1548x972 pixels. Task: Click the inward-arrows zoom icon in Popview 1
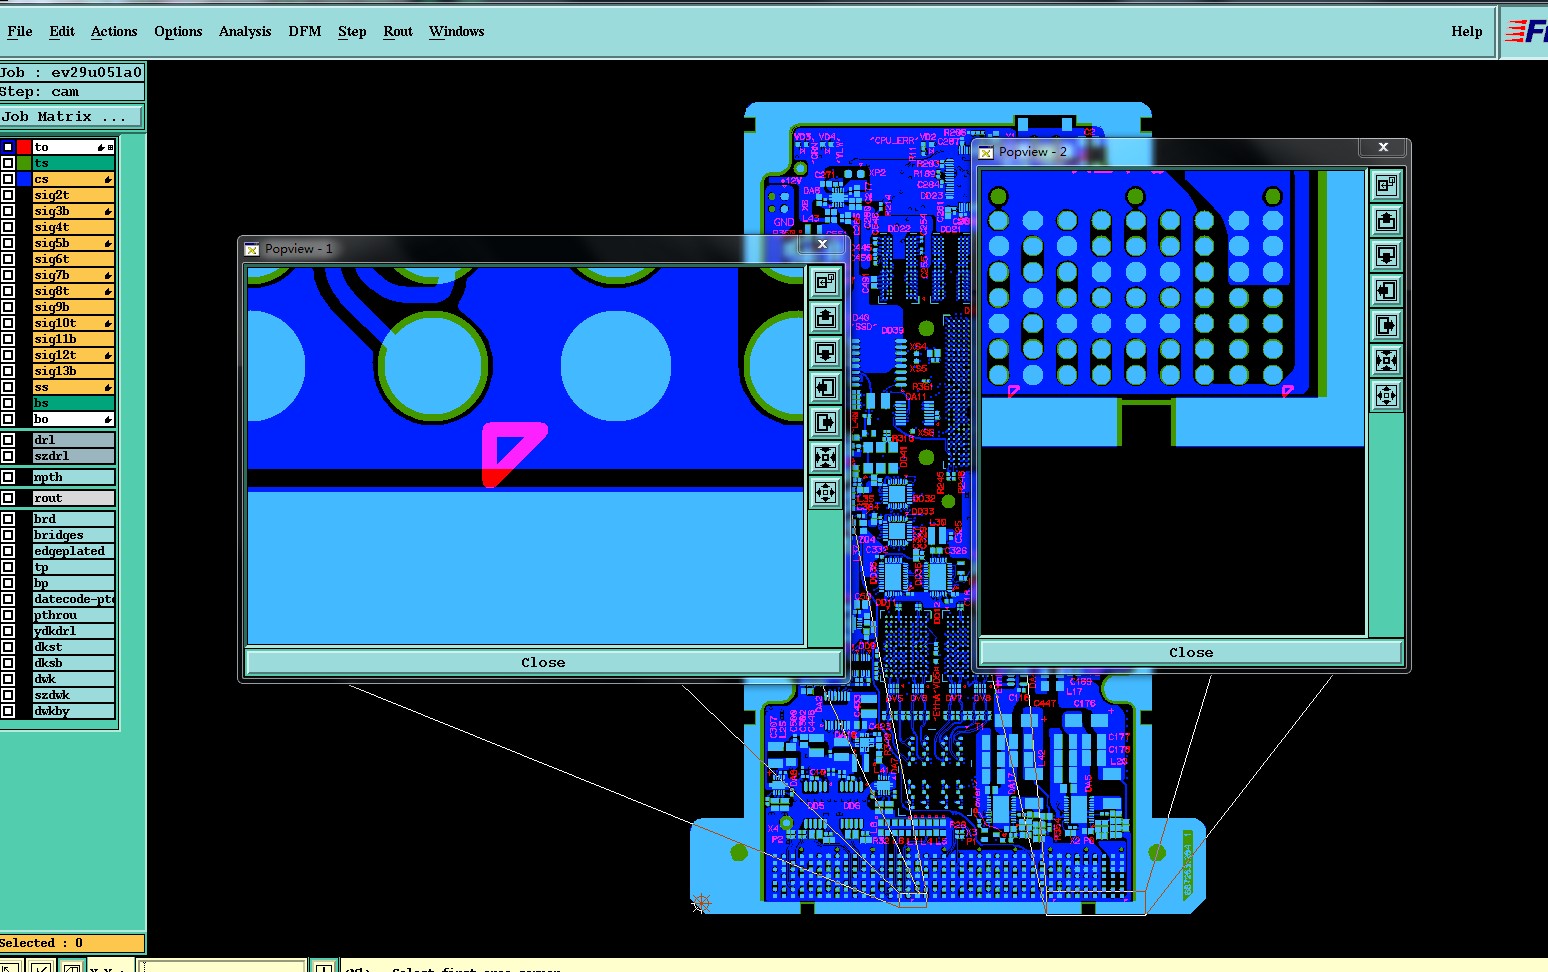pos(825,458)
